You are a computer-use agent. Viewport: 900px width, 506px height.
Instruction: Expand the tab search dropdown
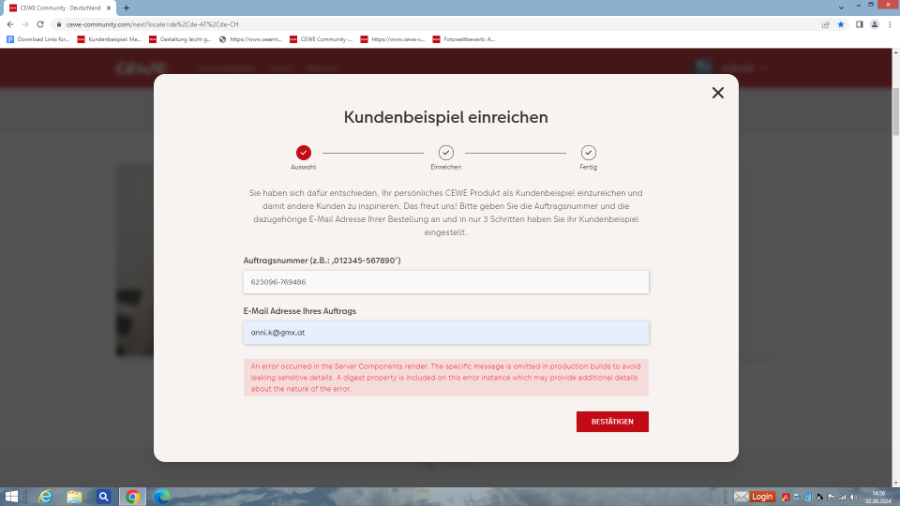[841, 8]
